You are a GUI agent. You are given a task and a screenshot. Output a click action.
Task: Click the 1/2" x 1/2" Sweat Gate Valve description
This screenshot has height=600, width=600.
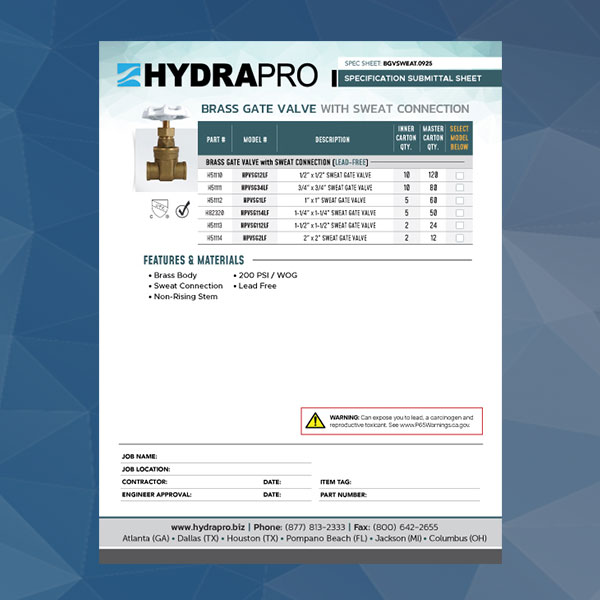335,175
